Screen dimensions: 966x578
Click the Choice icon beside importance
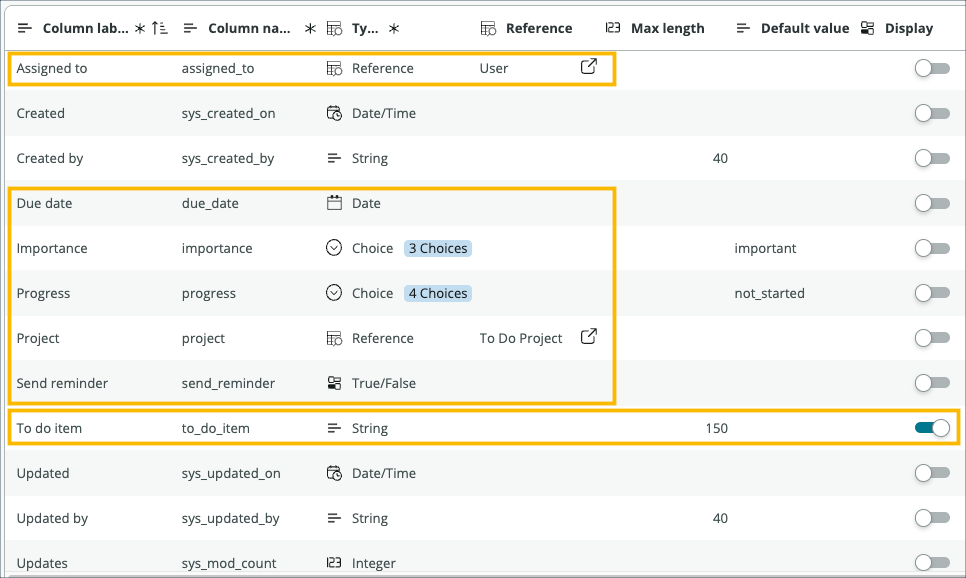pos(335,248)
